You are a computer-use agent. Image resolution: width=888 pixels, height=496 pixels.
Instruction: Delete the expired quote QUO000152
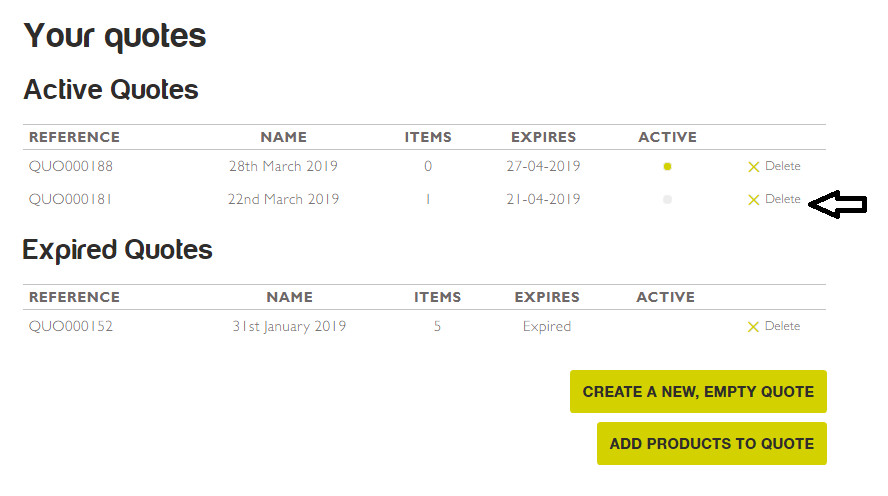coord(774,326)
